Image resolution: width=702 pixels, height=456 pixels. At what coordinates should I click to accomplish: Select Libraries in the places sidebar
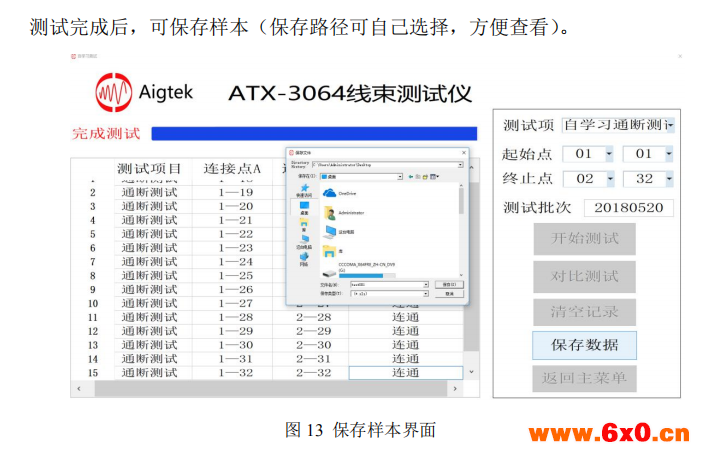[304, 225]
